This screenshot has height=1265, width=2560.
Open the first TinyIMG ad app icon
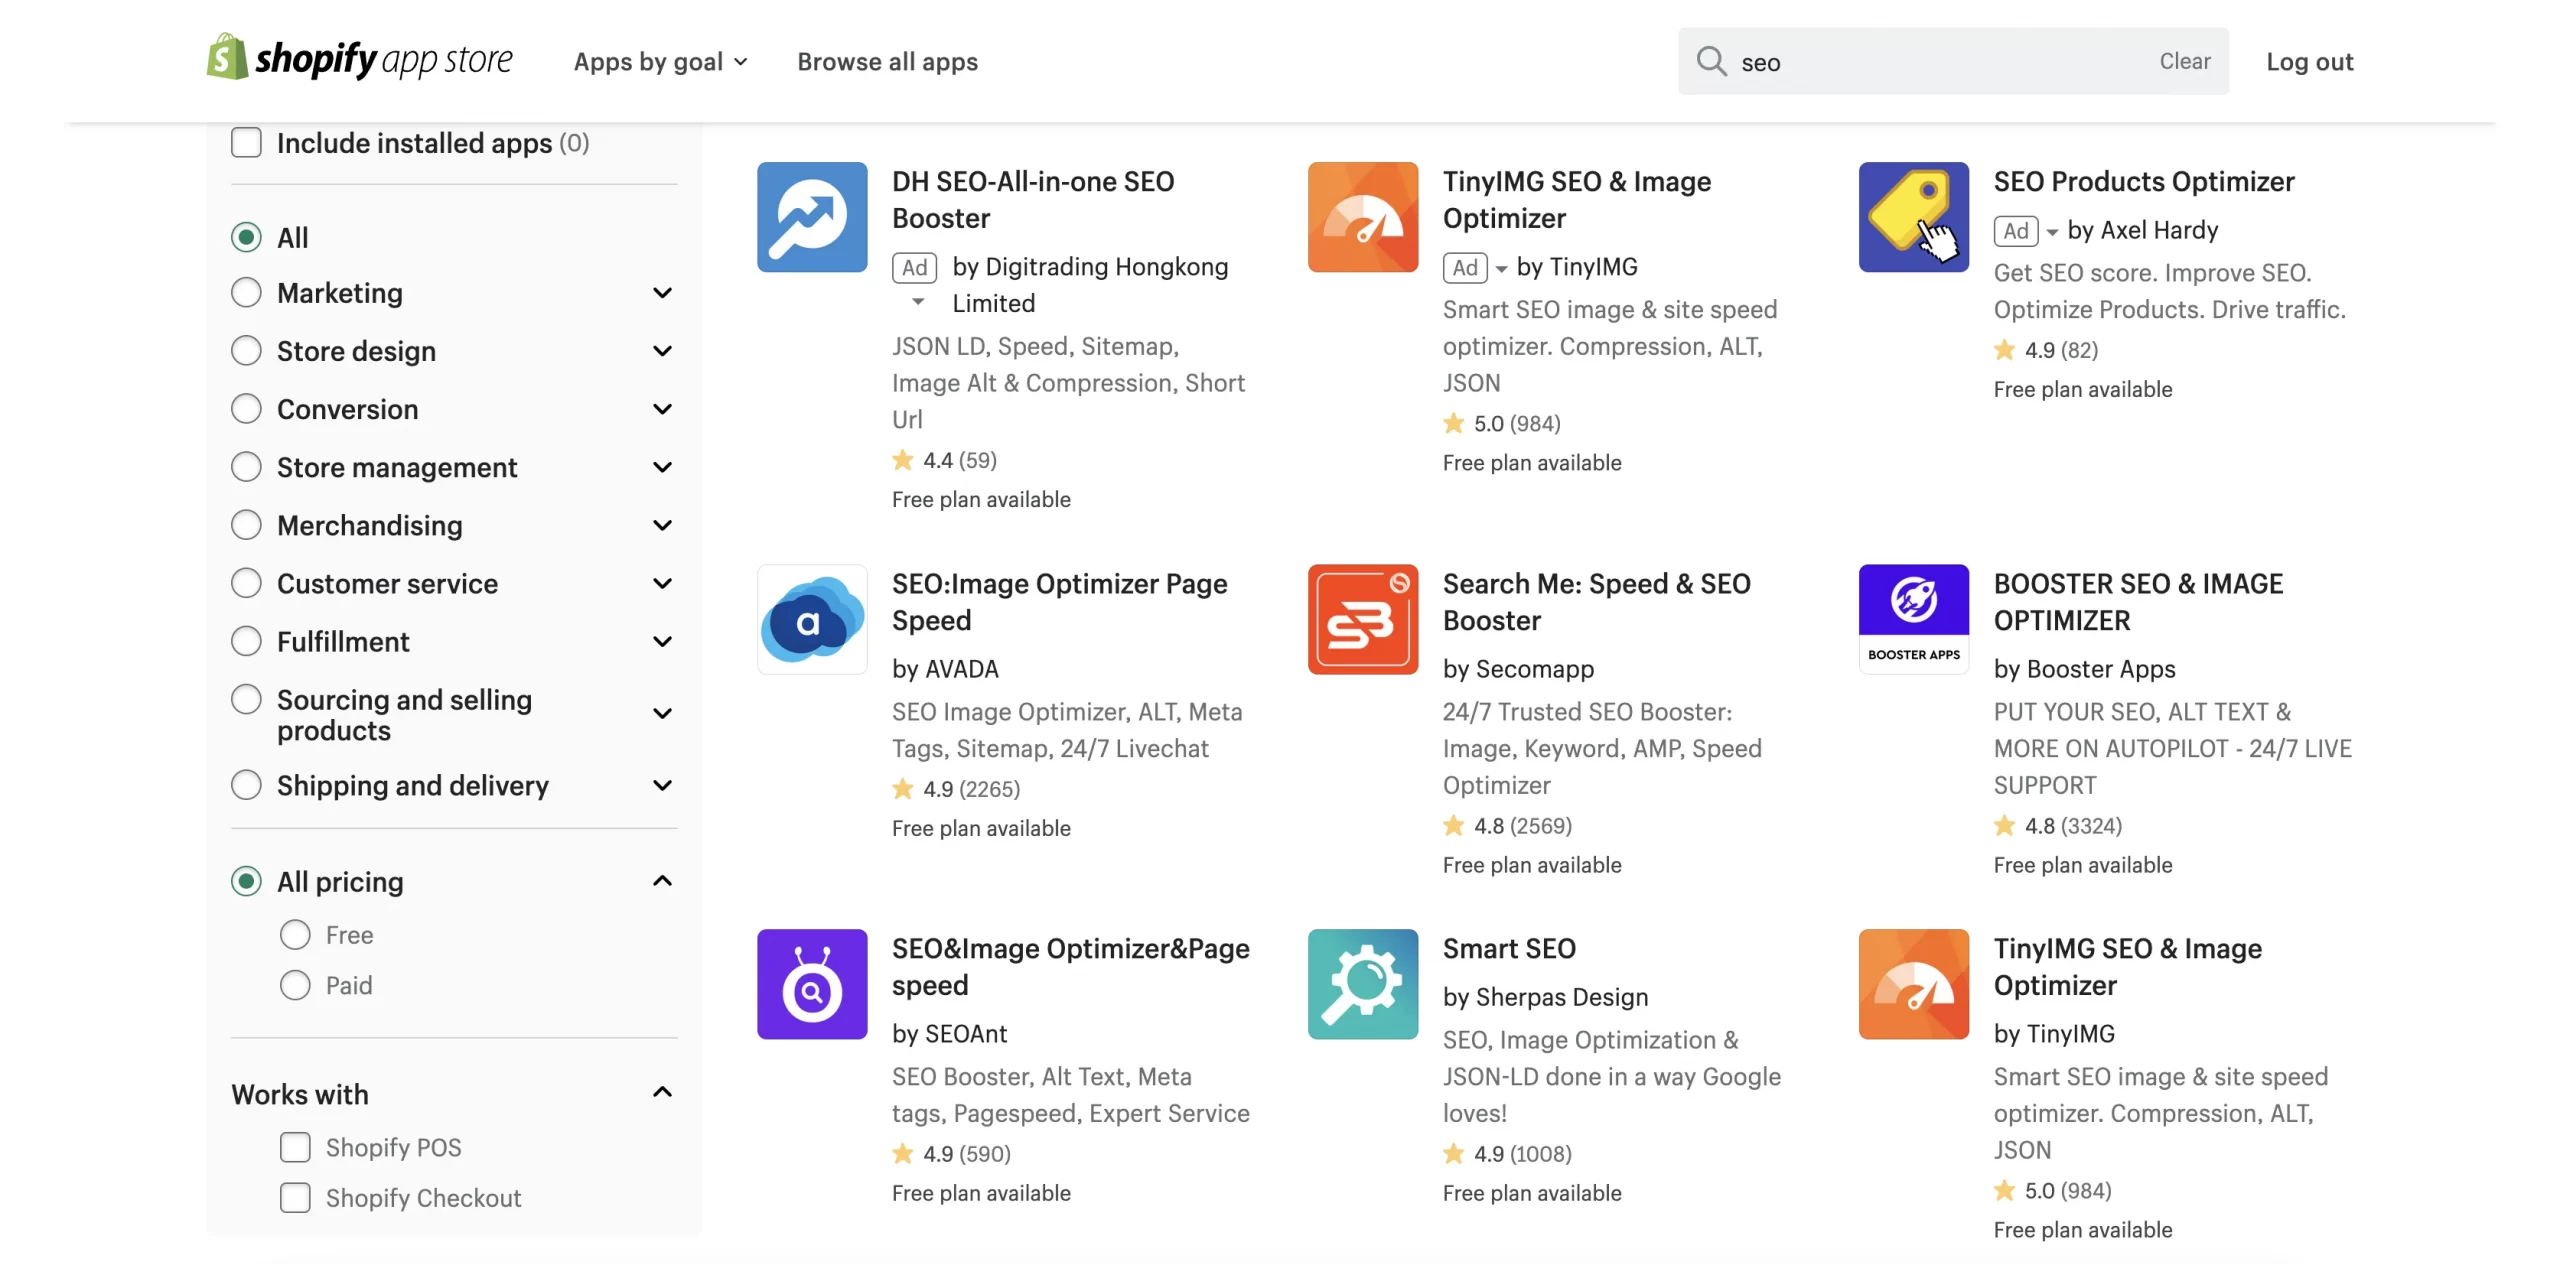(1362, 217)
